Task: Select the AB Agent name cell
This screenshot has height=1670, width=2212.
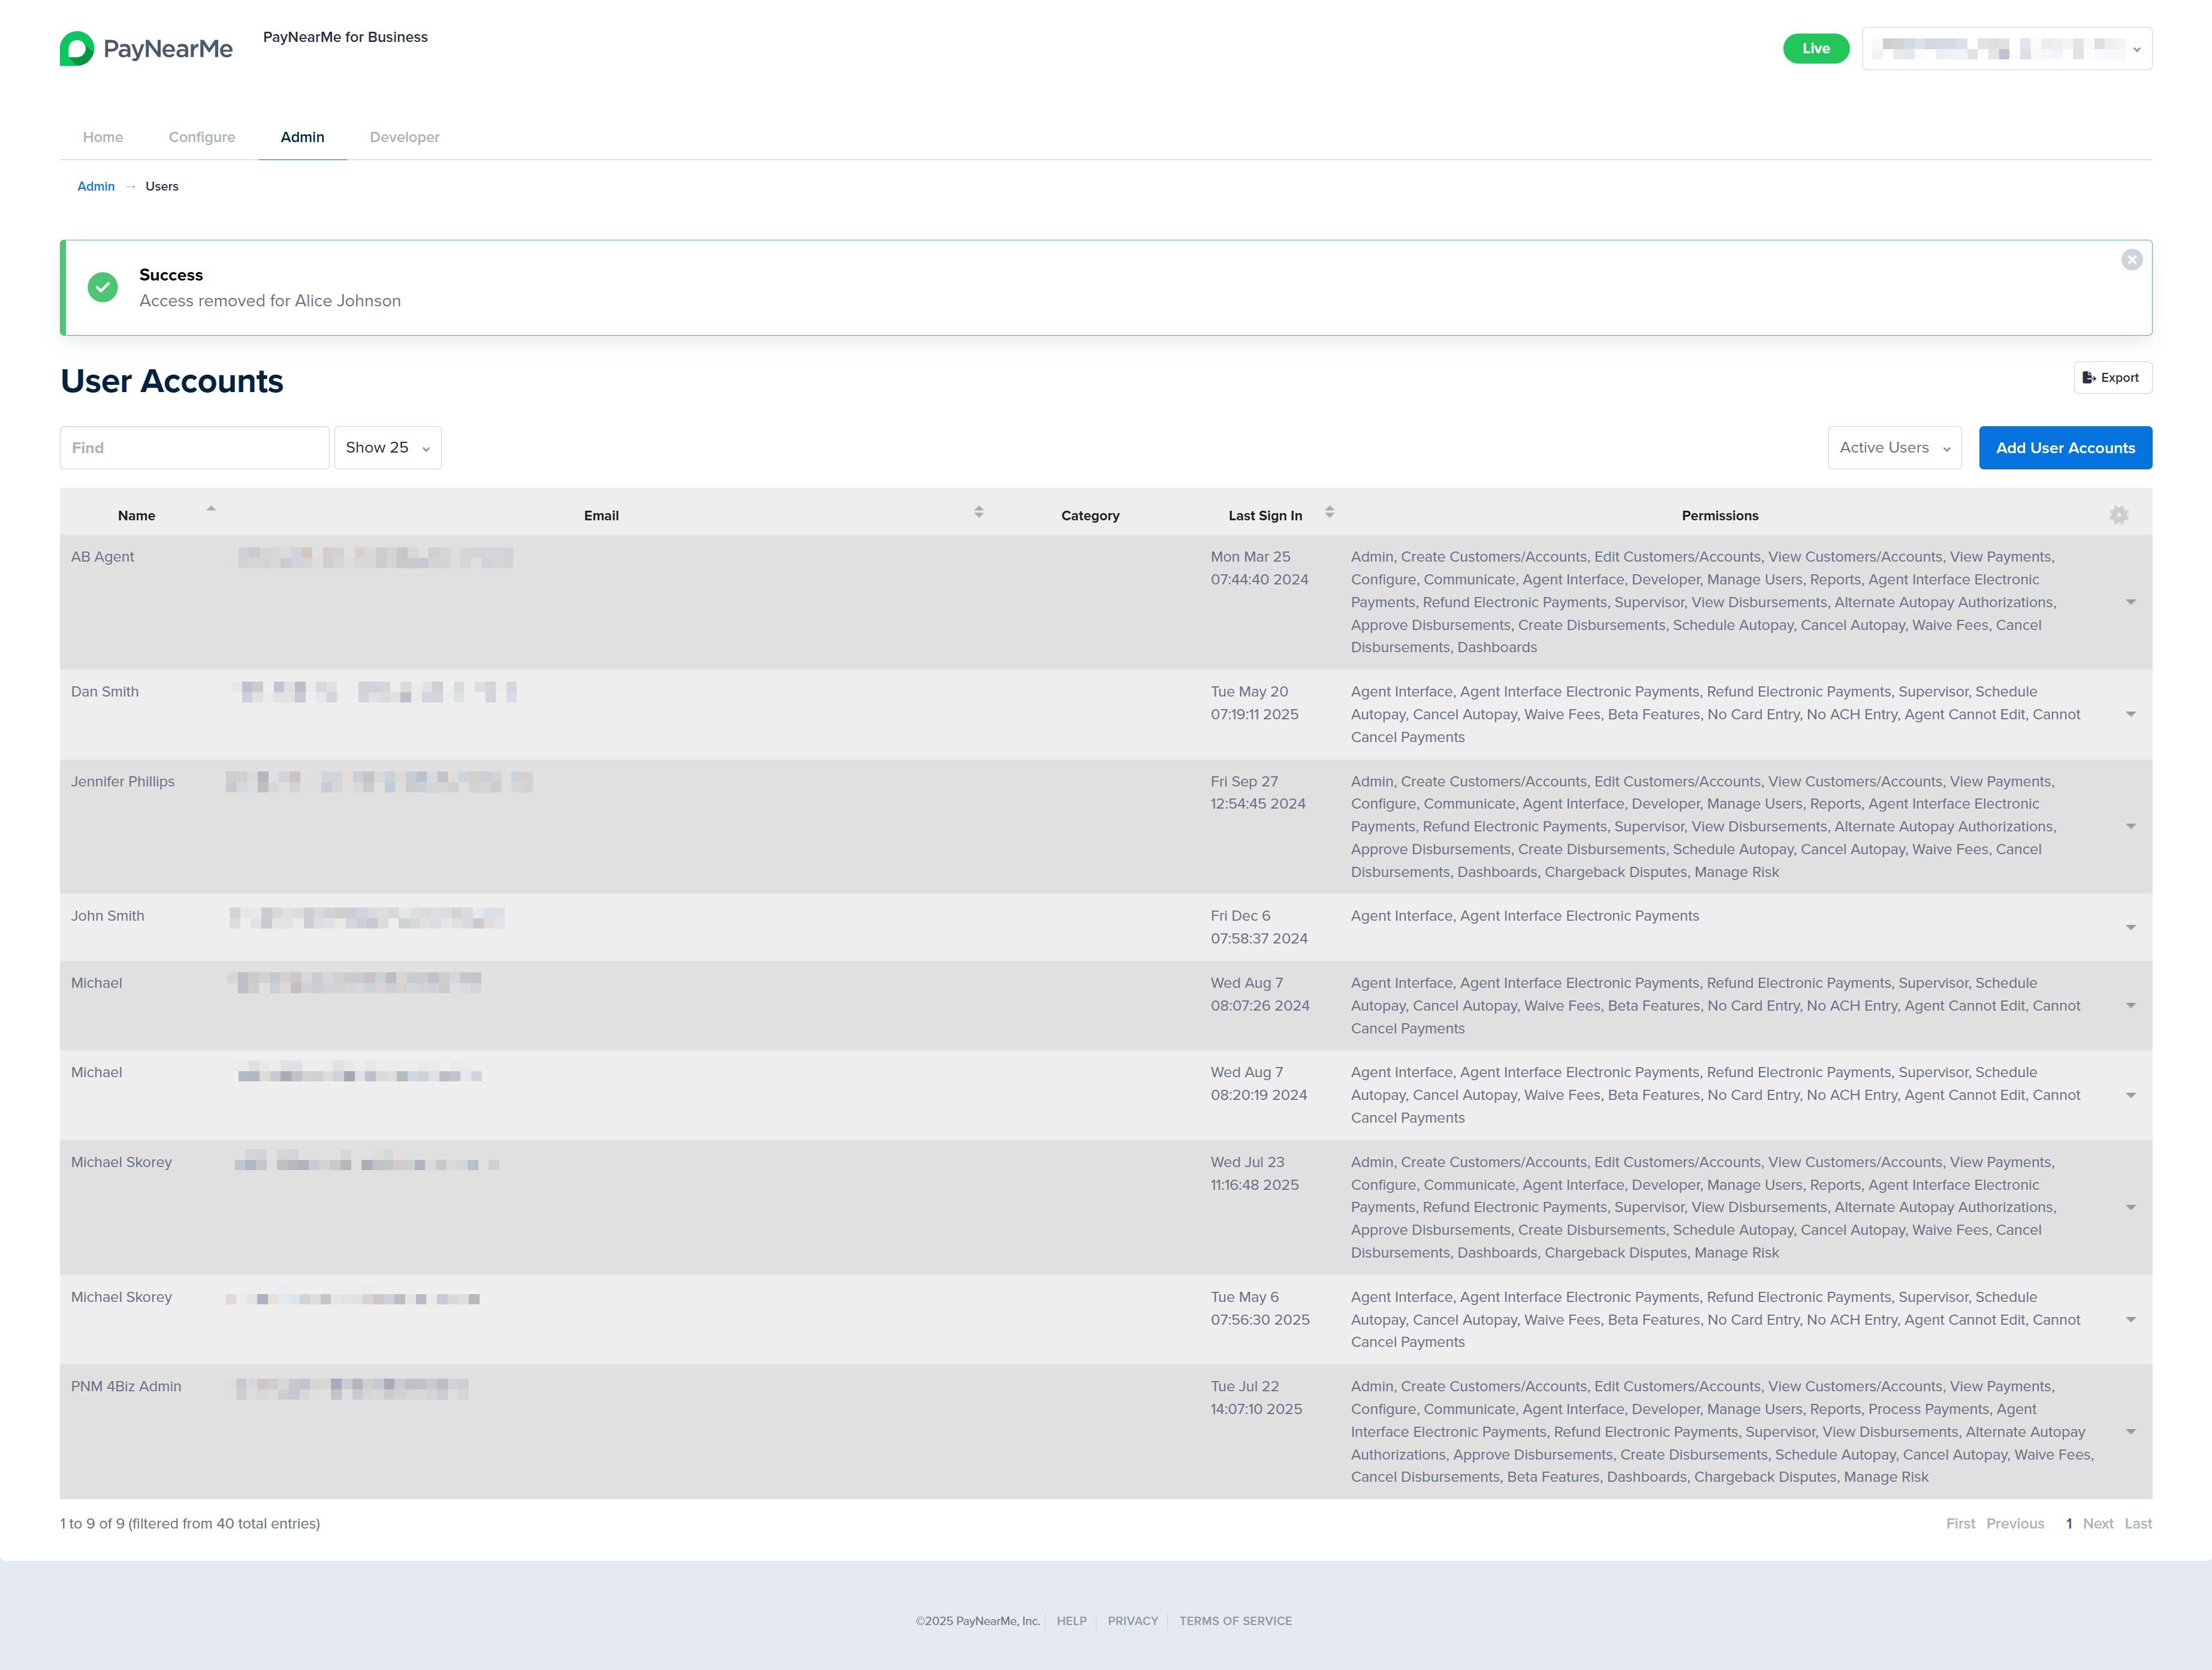Action: [x=102, y=556]
